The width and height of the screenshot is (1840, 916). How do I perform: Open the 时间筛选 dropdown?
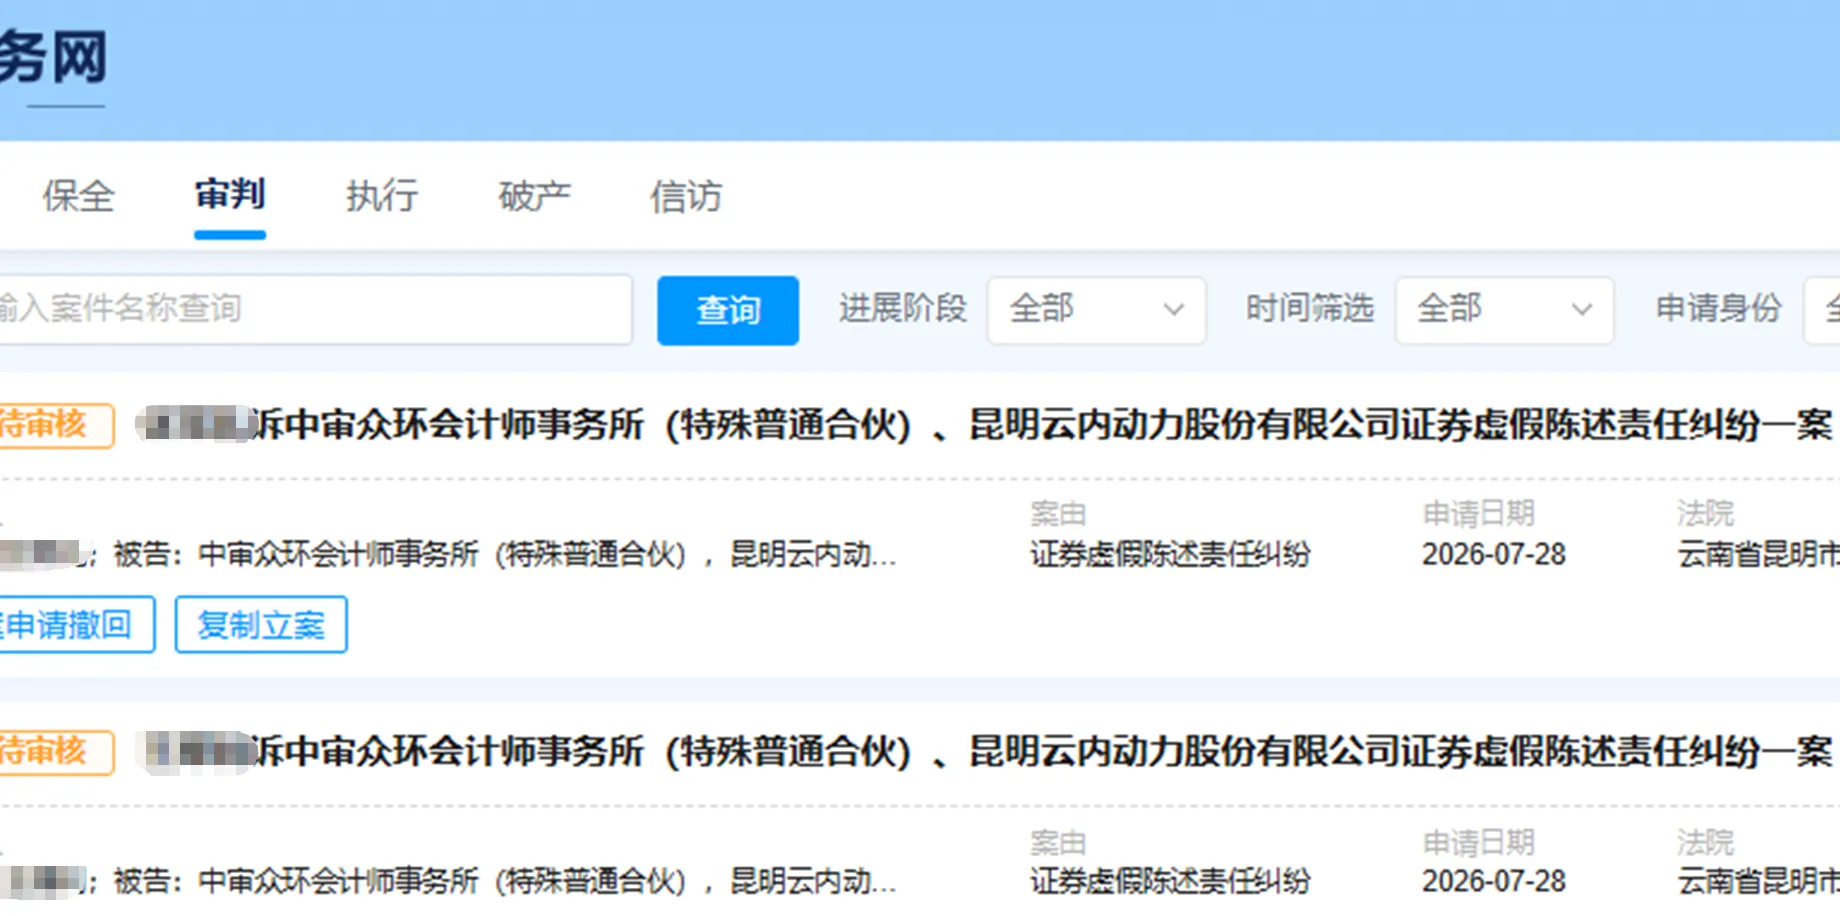(1504, 310)
